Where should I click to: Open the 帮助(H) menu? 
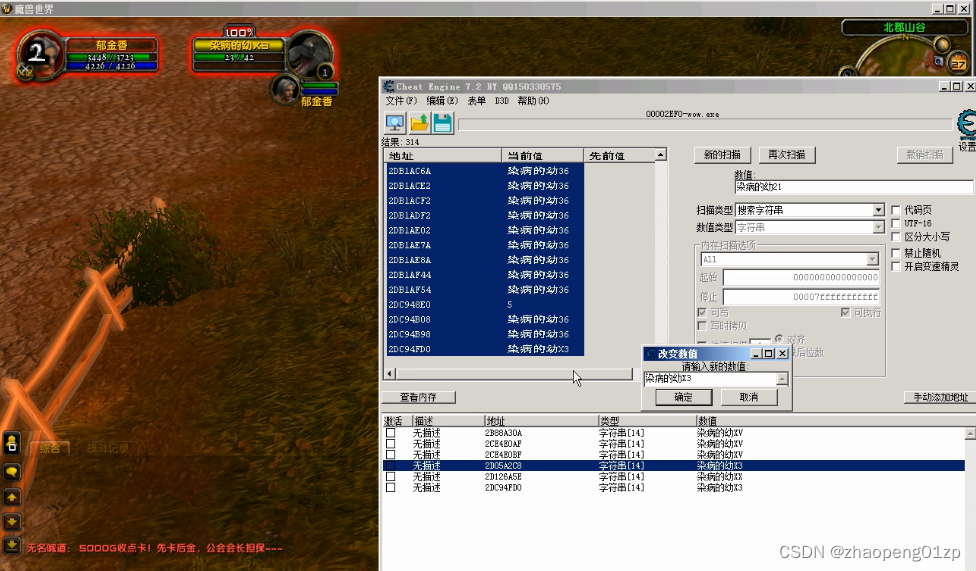click(x=533, y=101)
